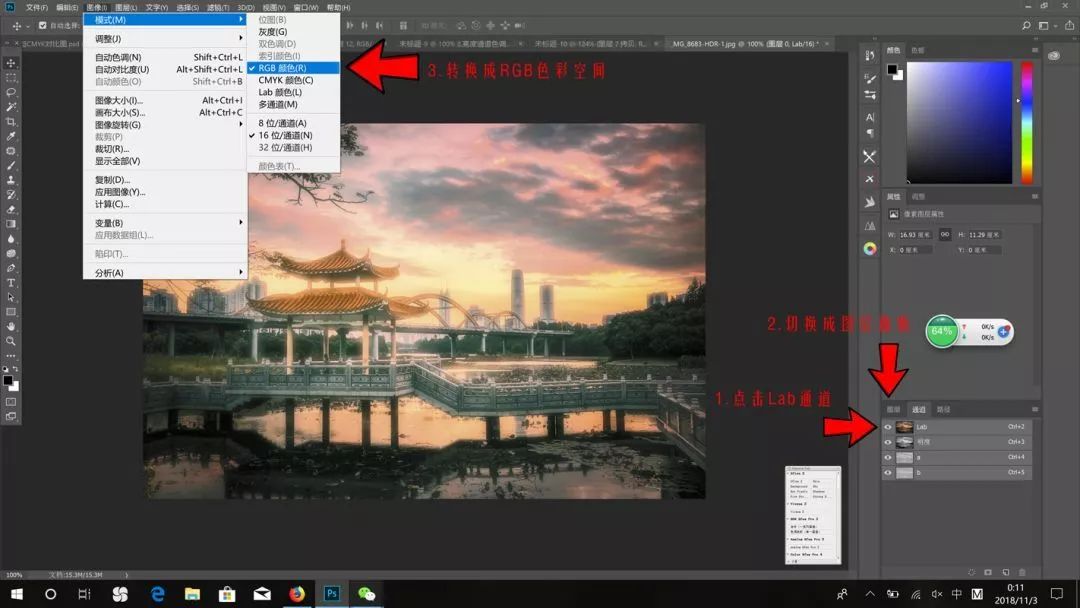Open 图像大小 image size dialog
Screen dimensions: 1080x608
pyautogui.click(x=120, y=103)
